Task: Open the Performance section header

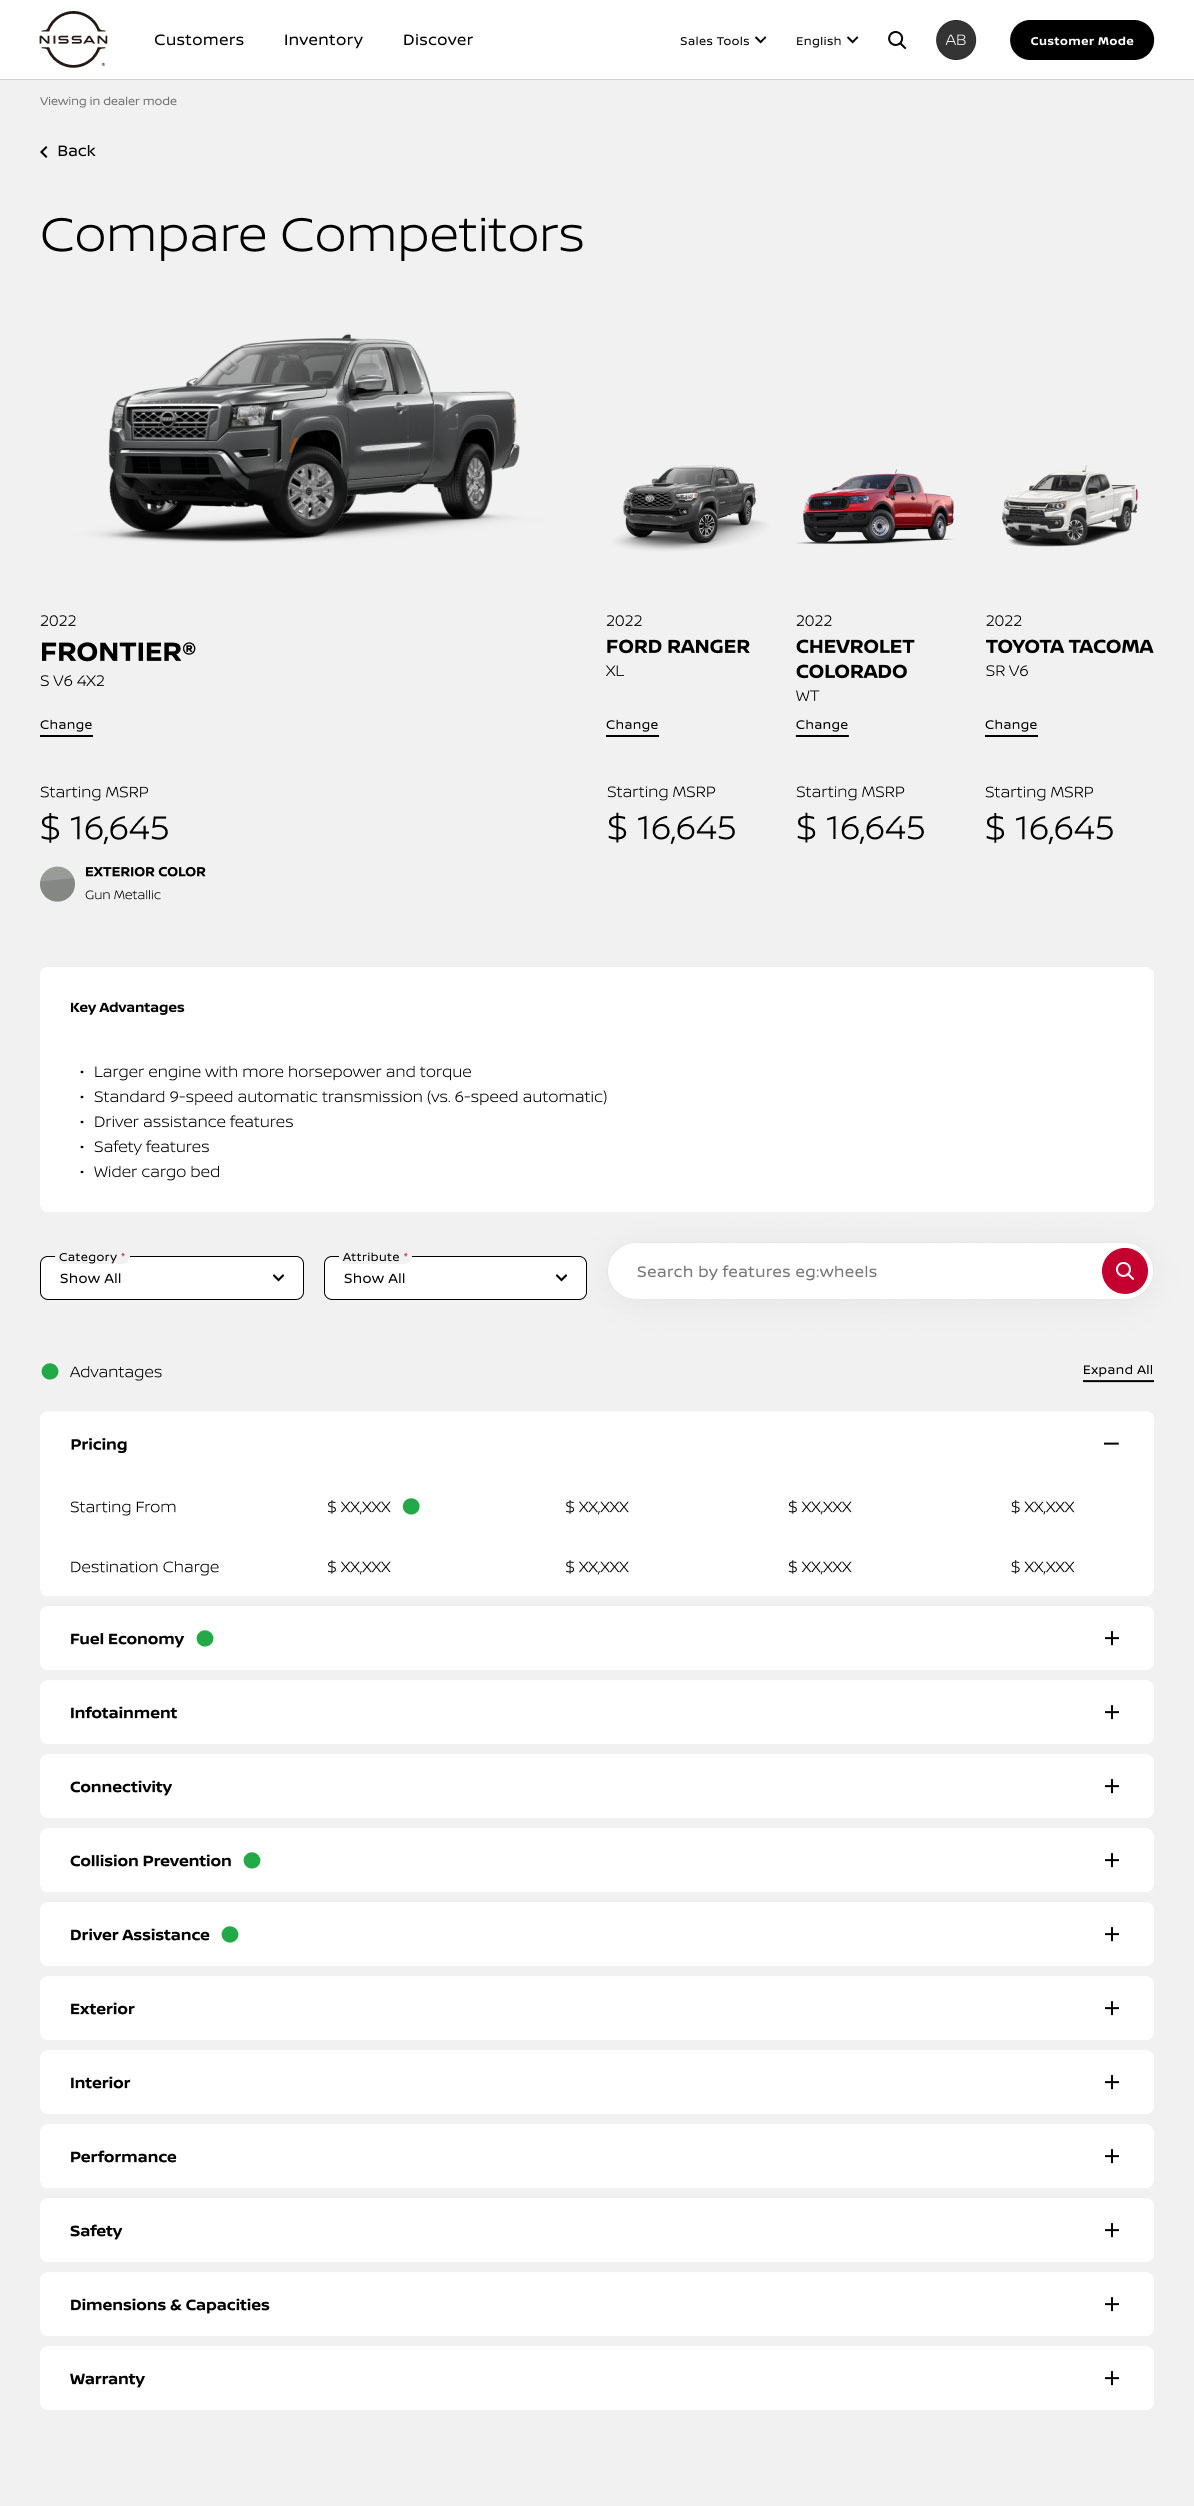Action: point(597,2156)
